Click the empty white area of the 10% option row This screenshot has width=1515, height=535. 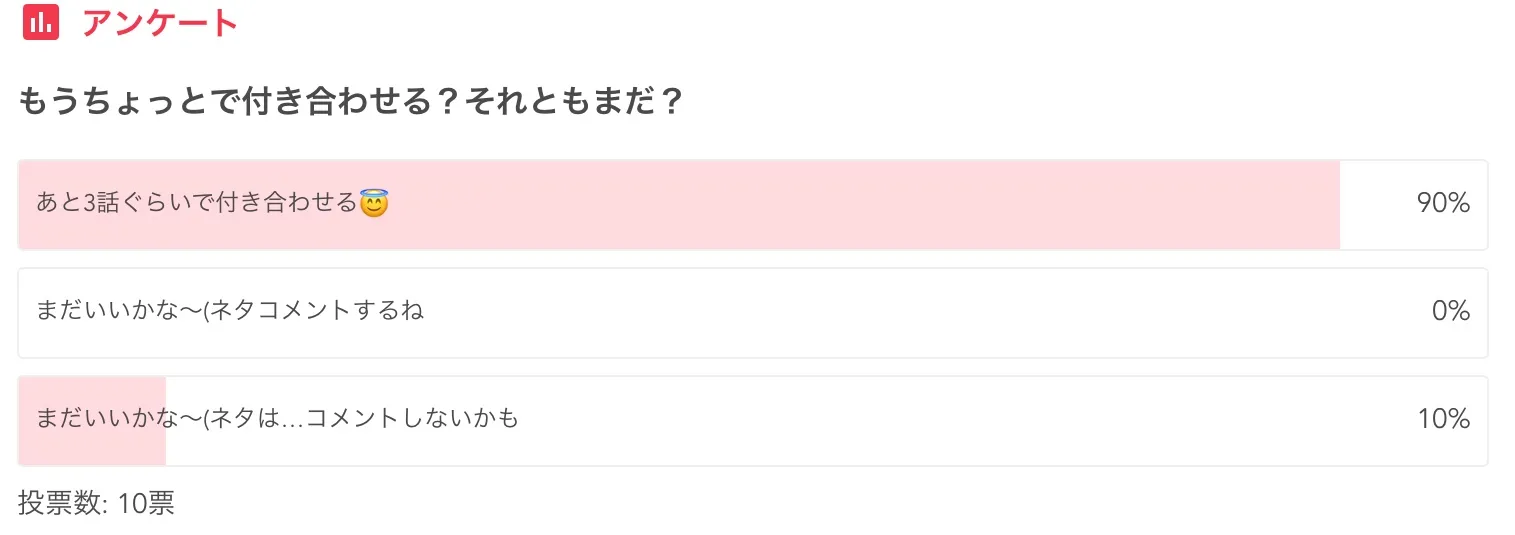pos(900,420)
